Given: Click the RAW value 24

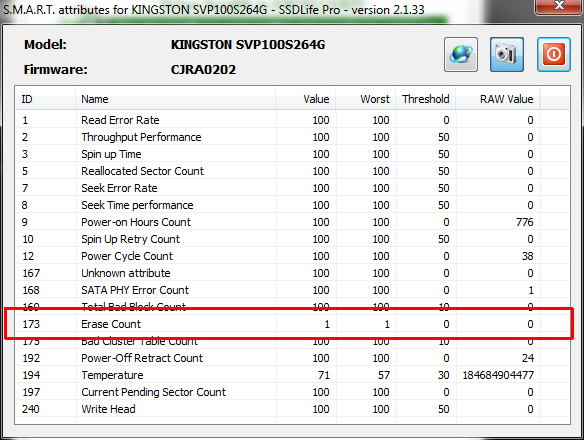Looking at the screenshot, I should (x=527, y=358).
